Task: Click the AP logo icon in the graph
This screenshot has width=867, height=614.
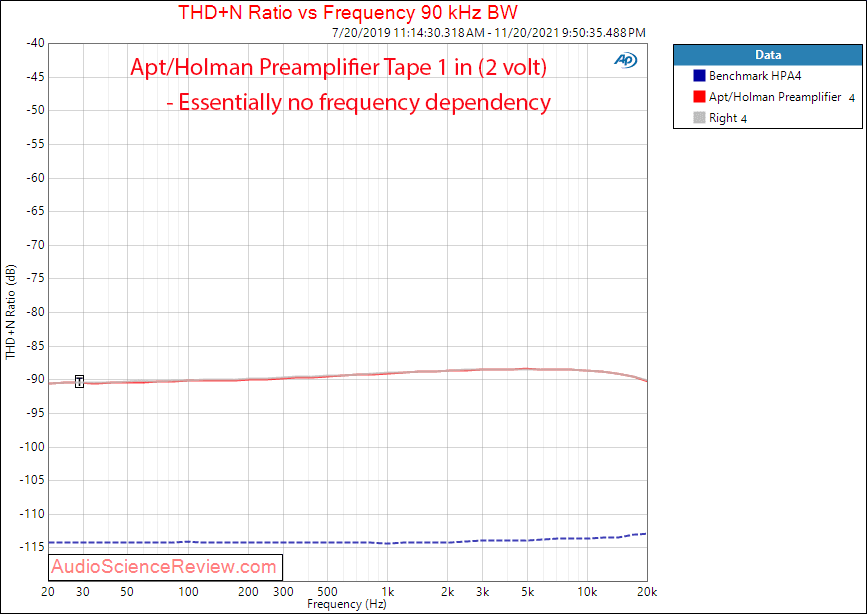Action: (626, 60)
